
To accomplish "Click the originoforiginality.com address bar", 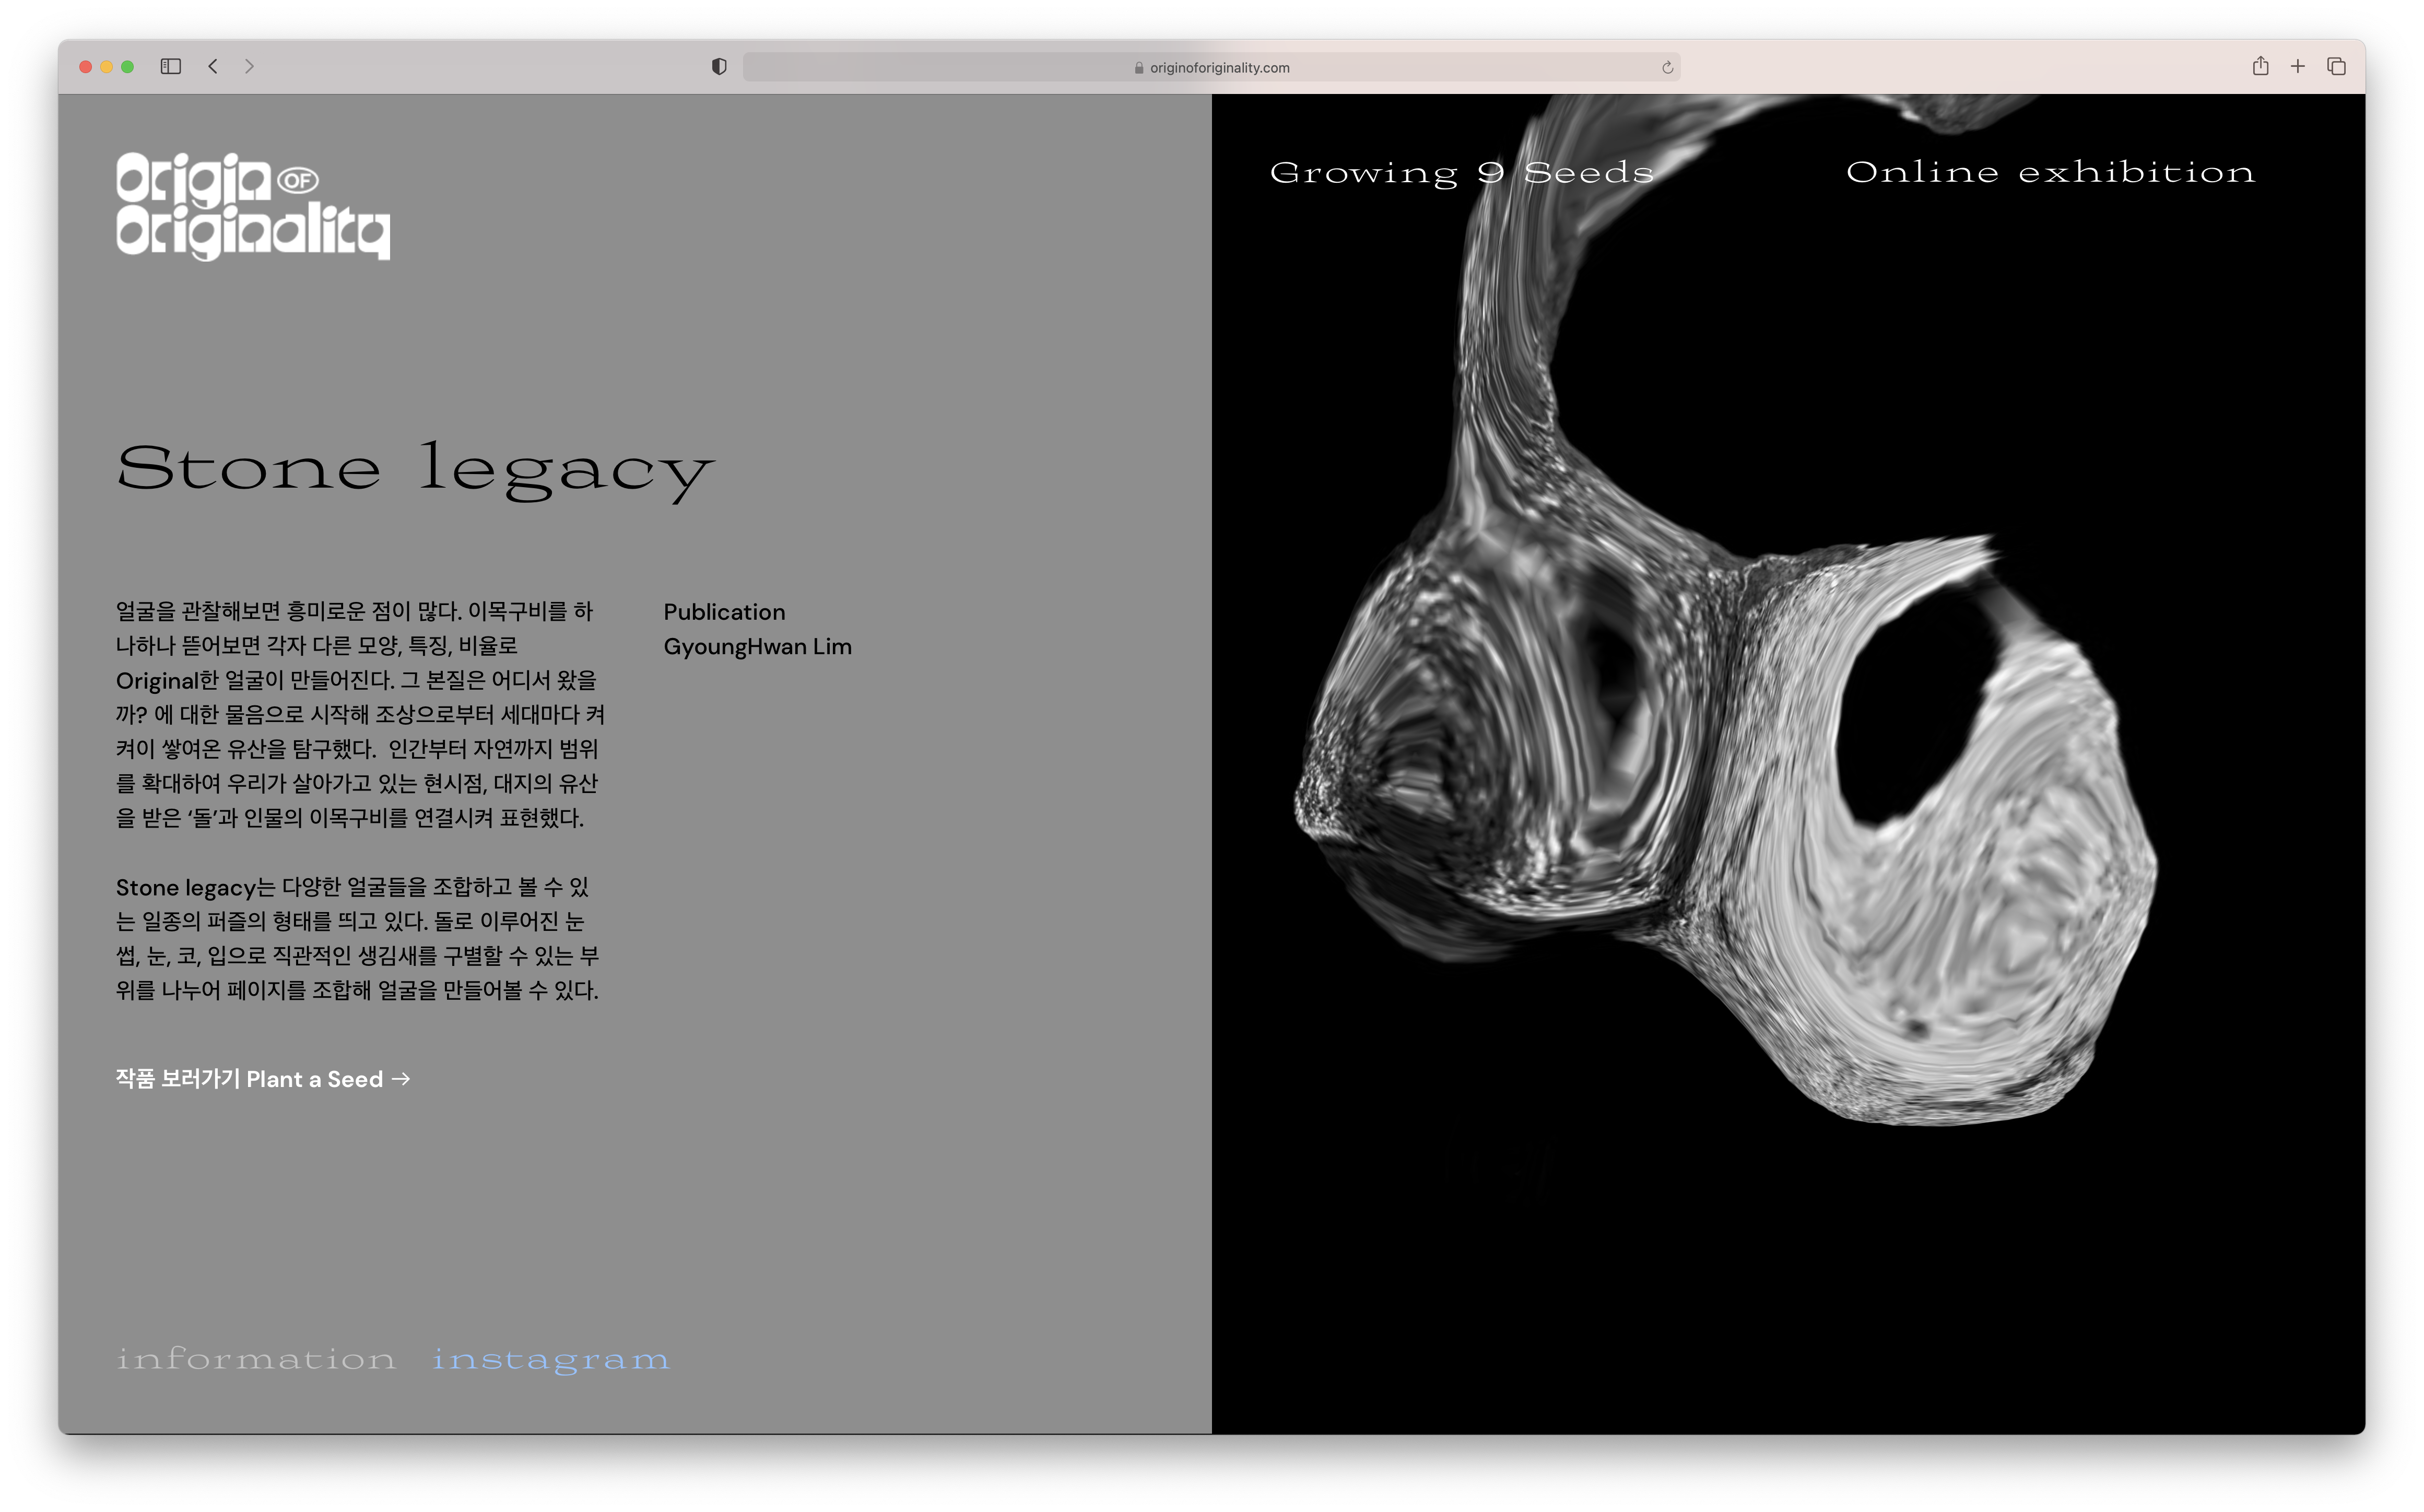I will (x=1219, y=67).
